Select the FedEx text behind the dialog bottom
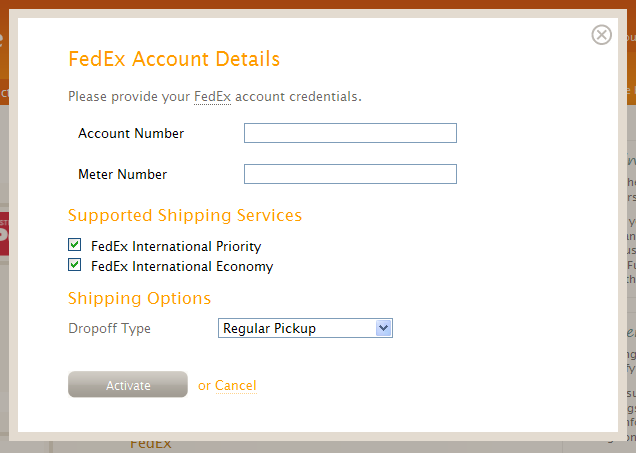636x453 pixels. coord(150,445)
